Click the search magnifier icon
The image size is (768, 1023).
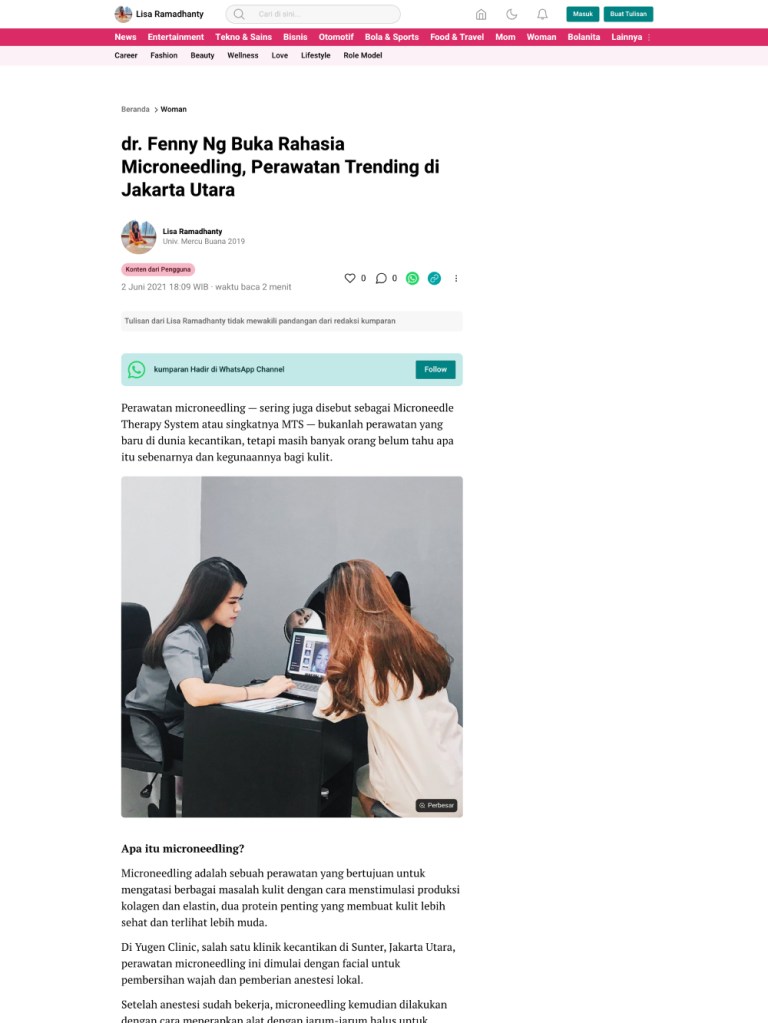pyautogui.click(x=239, y=14)
